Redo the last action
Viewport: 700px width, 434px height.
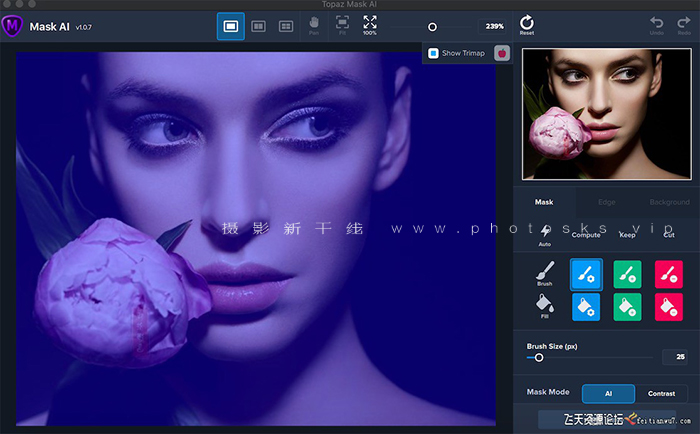coord(683,25)
